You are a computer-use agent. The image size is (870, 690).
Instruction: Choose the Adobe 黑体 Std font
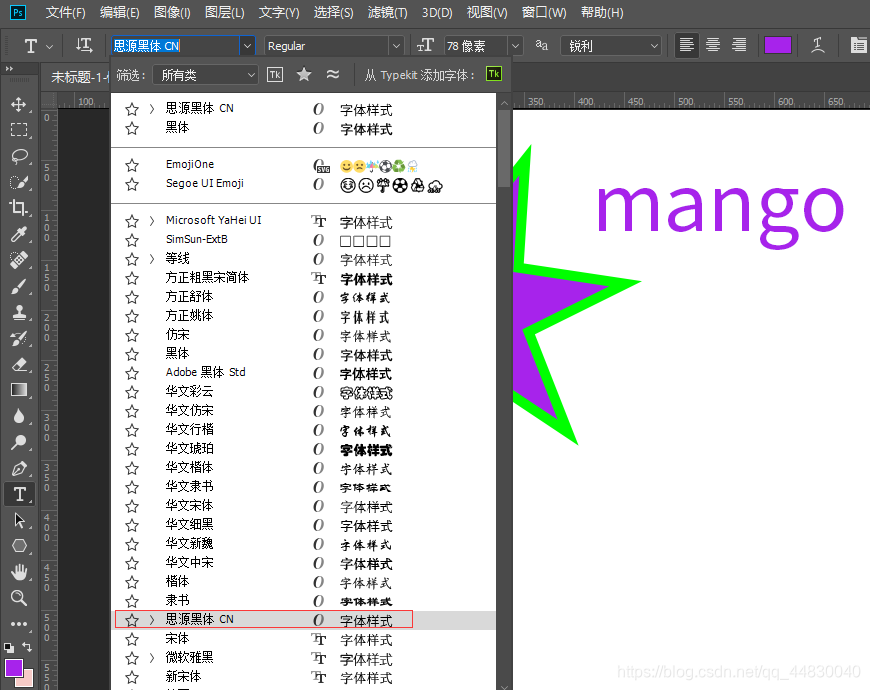pos(304,373)
